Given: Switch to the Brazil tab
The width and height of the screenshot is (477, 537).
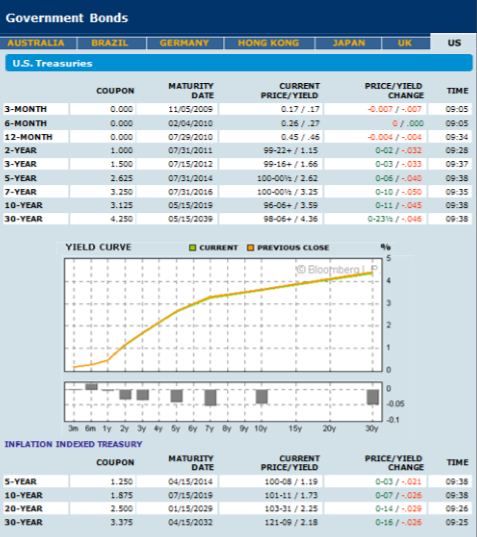Looking at the screenshot, I should click(x=110, y=43).
